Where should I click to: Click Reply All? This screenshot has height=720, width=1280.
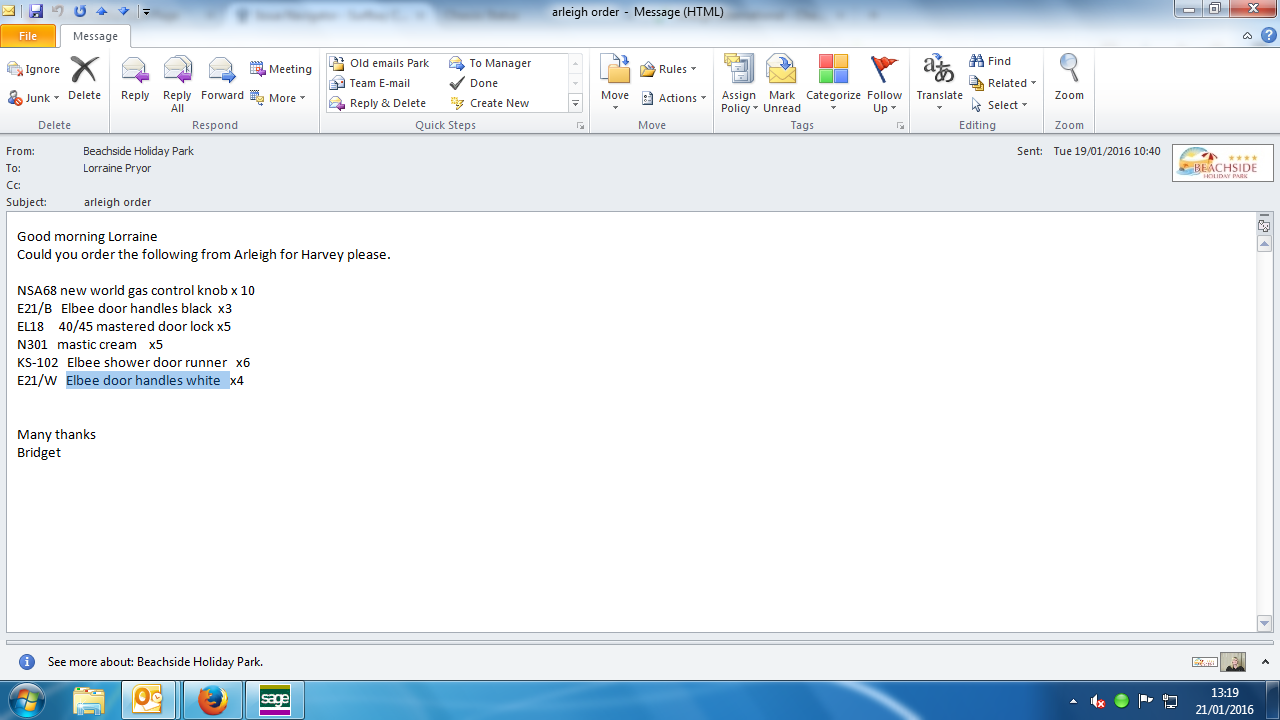tap(177, 84)
